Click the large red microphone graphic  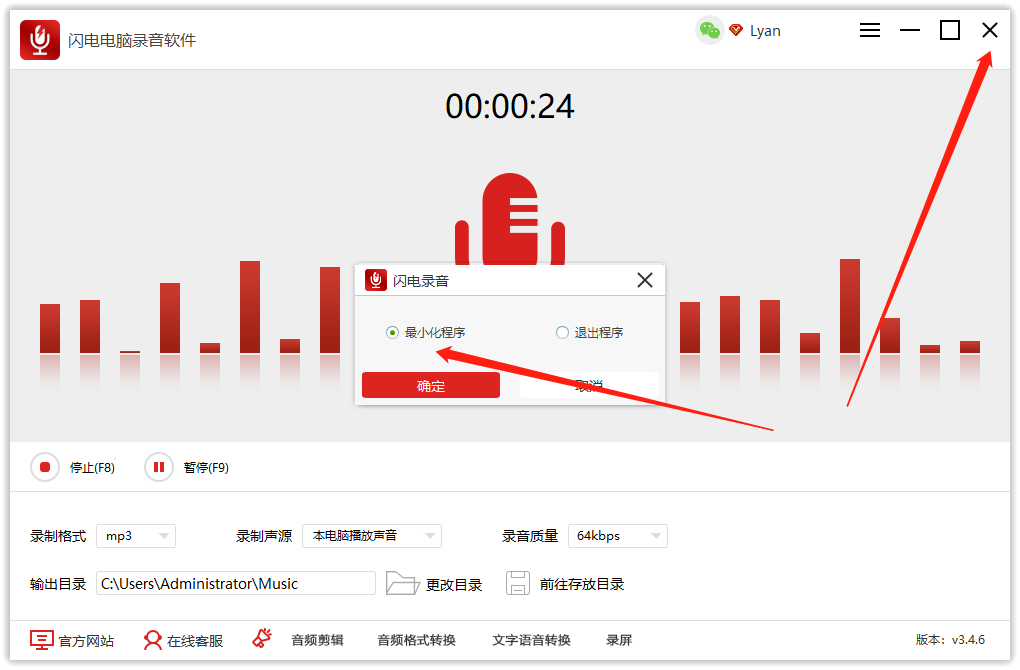(509, 219)
